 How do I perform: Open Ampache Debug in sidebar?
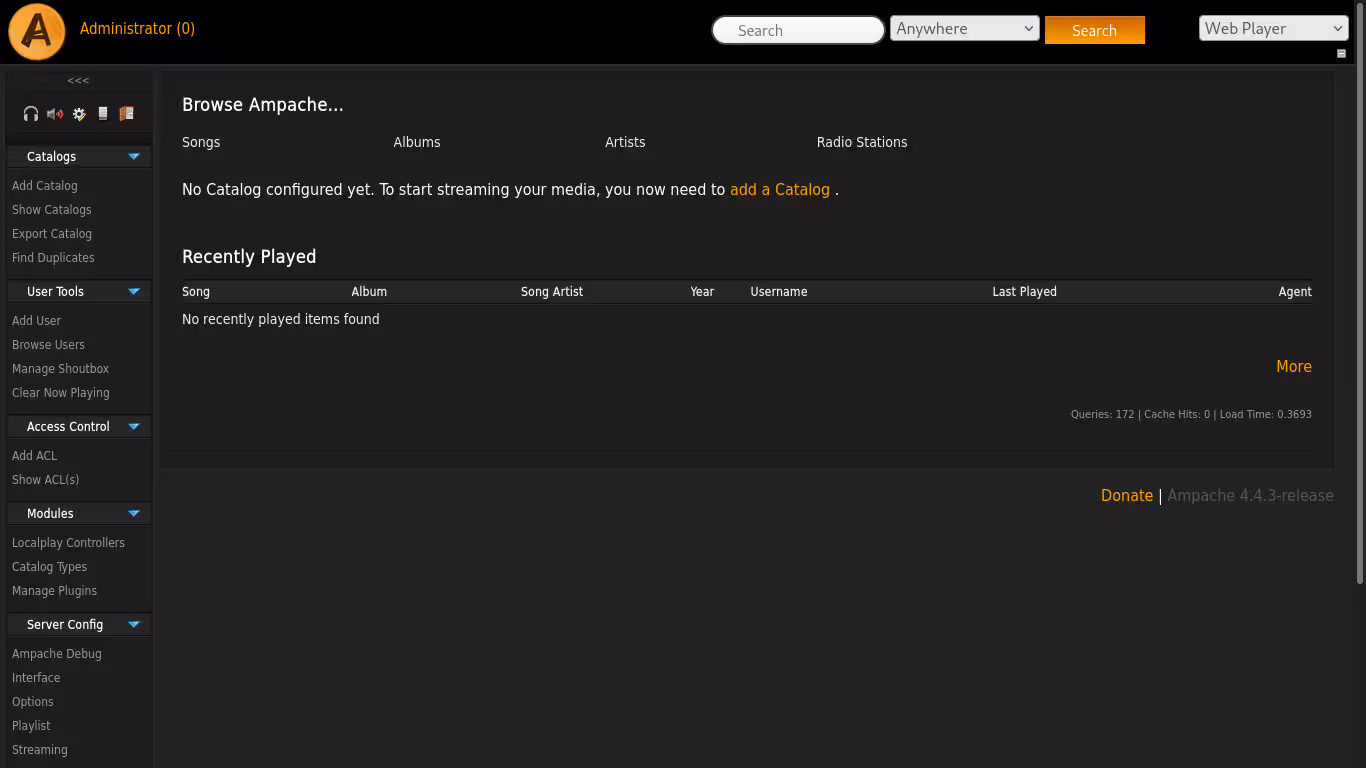57,654
